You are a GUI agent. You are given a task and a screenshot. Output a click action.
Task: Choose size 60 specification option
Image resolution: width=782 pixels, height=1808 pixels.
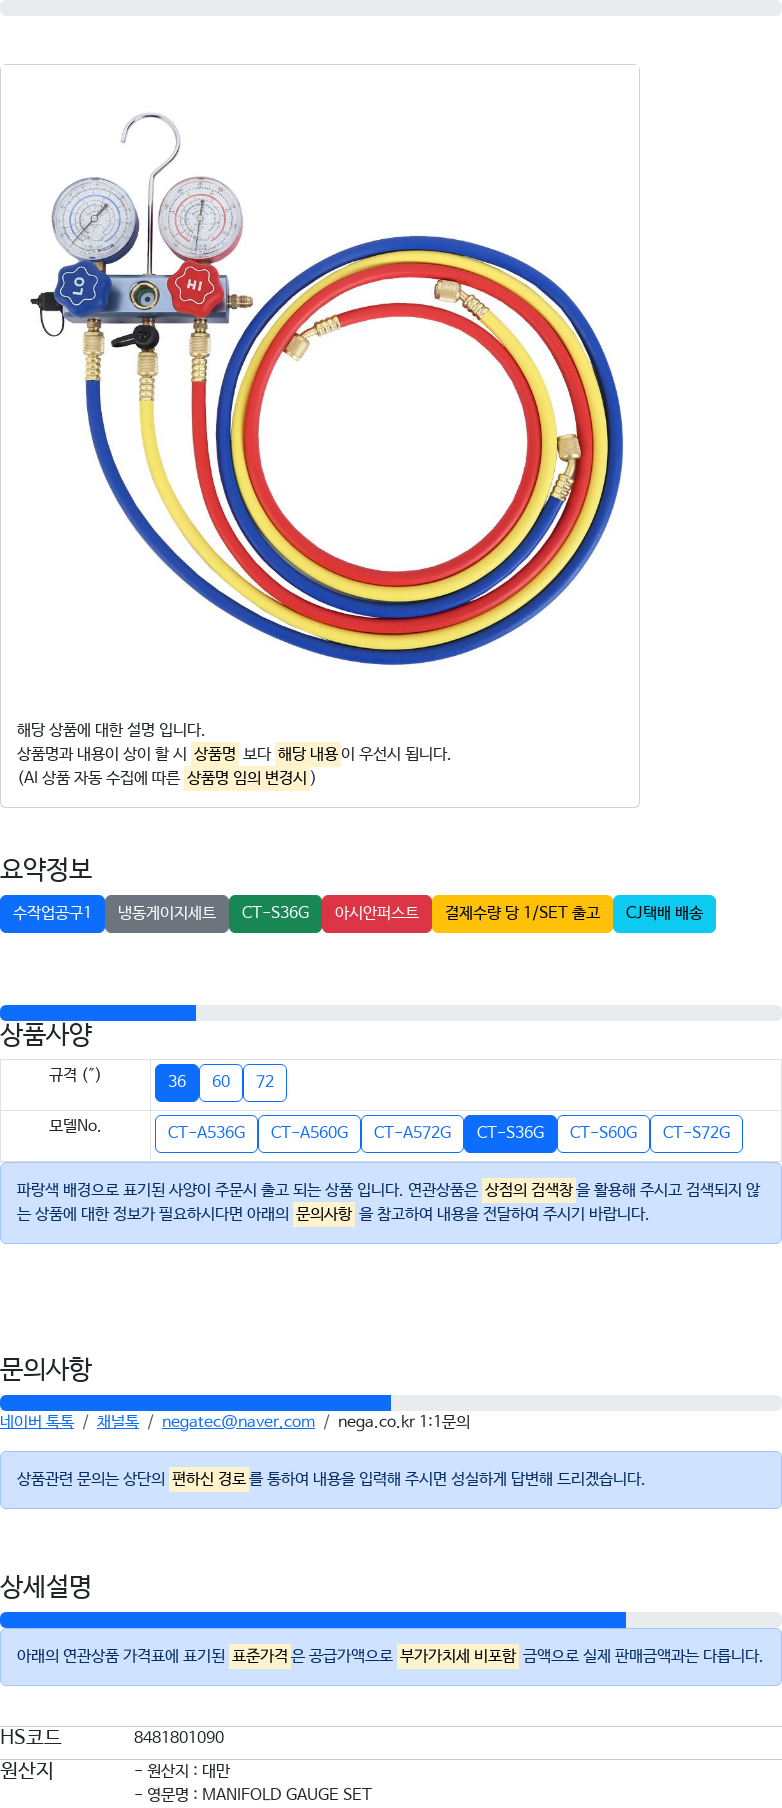[x=221, y=1082]
